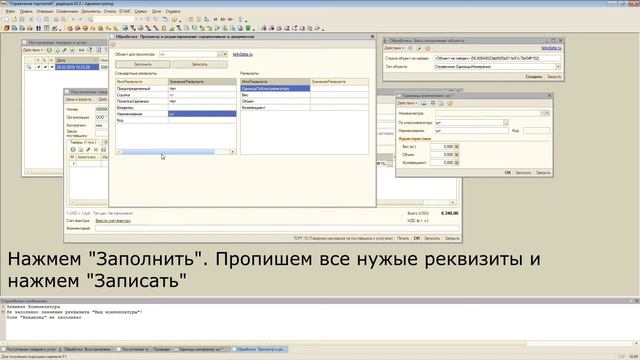Open the Сервис menu
This screenshot has width=640, height=360.
141,11
